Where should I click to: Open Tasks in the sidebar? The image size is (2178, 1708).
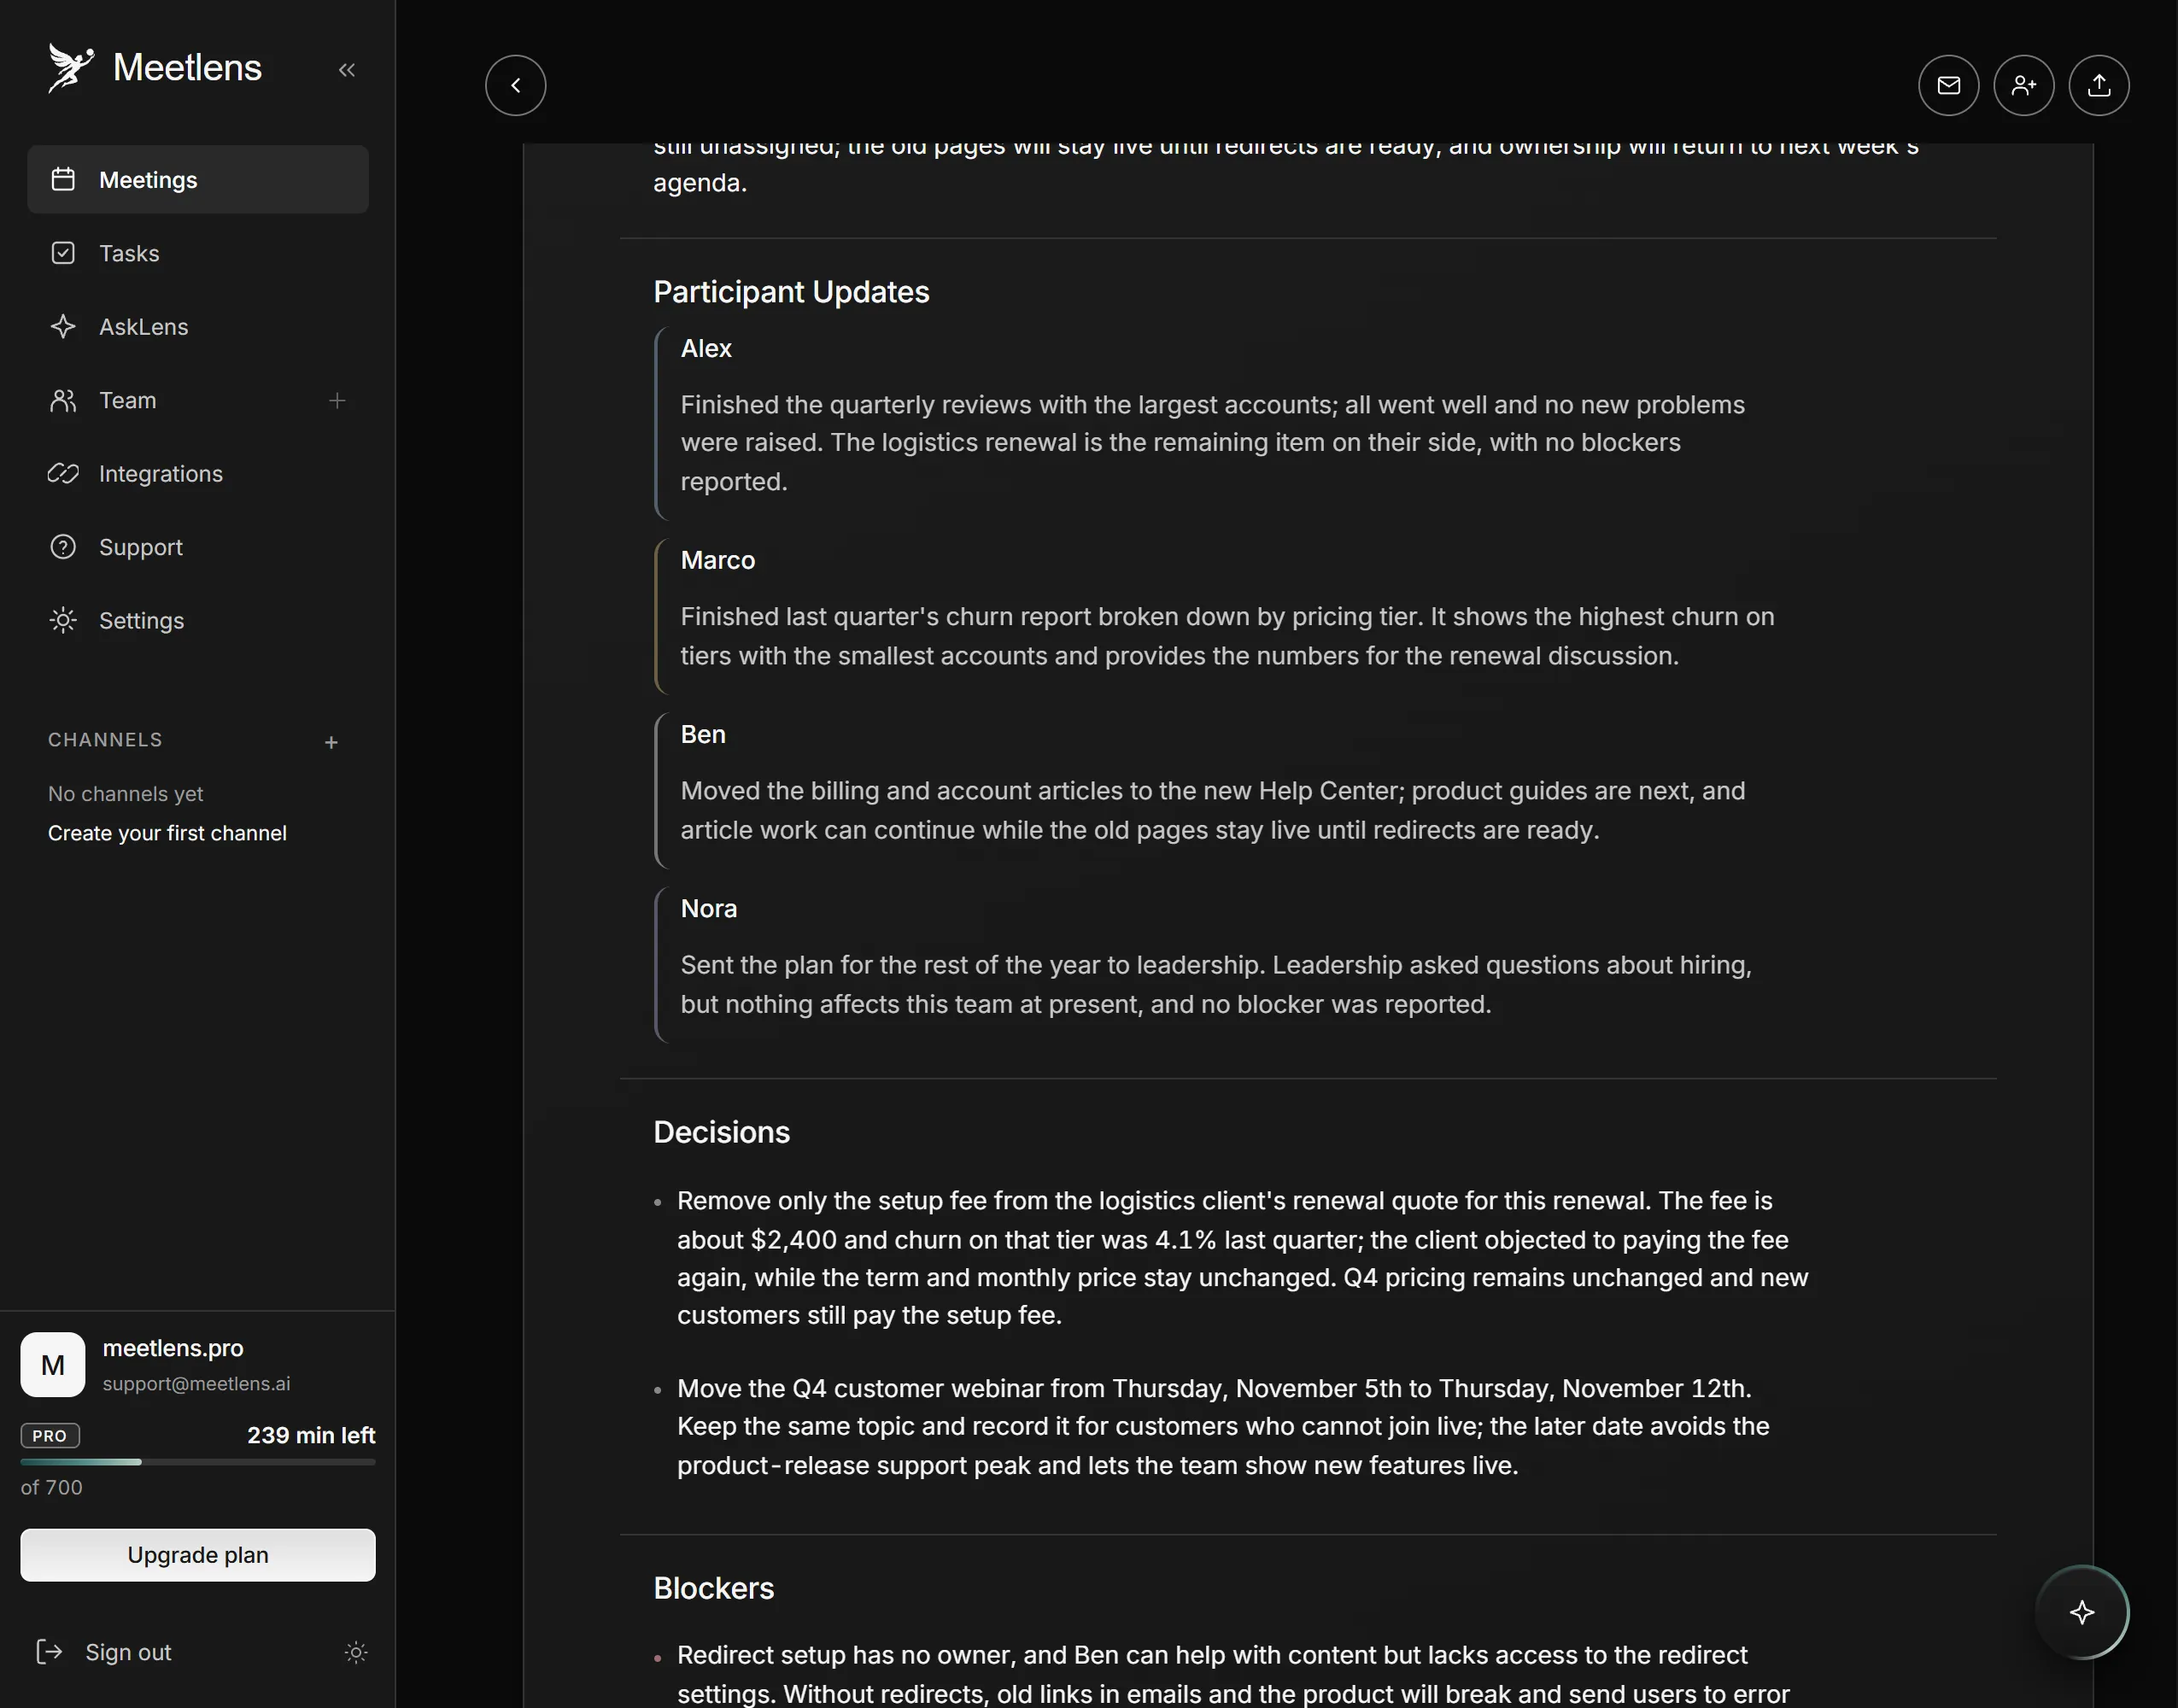[198, 253]
